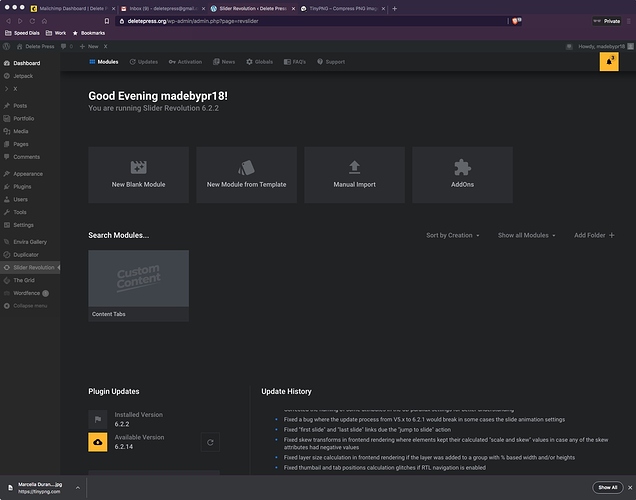This screenshot has width=636, height=500.
Task: Open the Show all Modules dropdown
Action: click(526, 235)
